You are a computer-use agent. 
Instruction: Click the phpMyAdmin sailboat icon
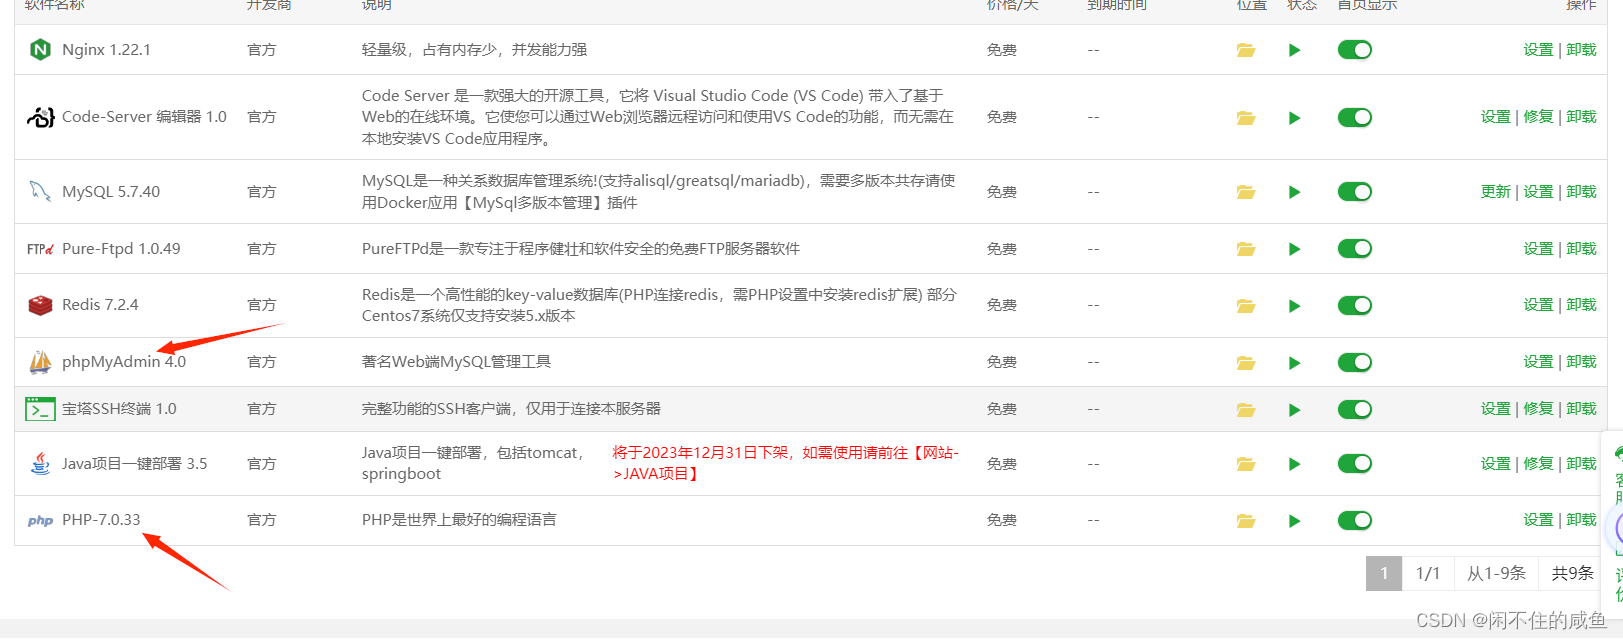[x=40, y=362]
